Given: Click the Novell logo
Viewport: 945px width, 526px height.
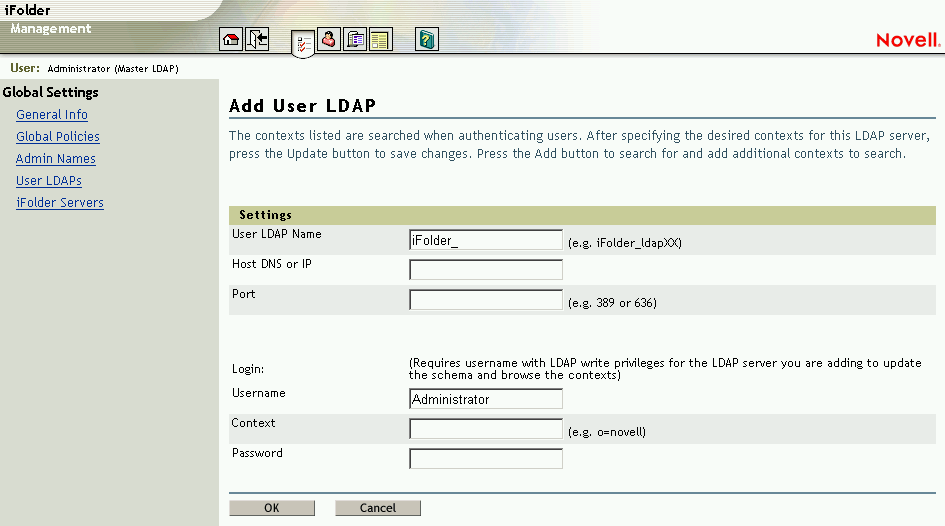Looking at the screenshot, I should tap(907, 40).
